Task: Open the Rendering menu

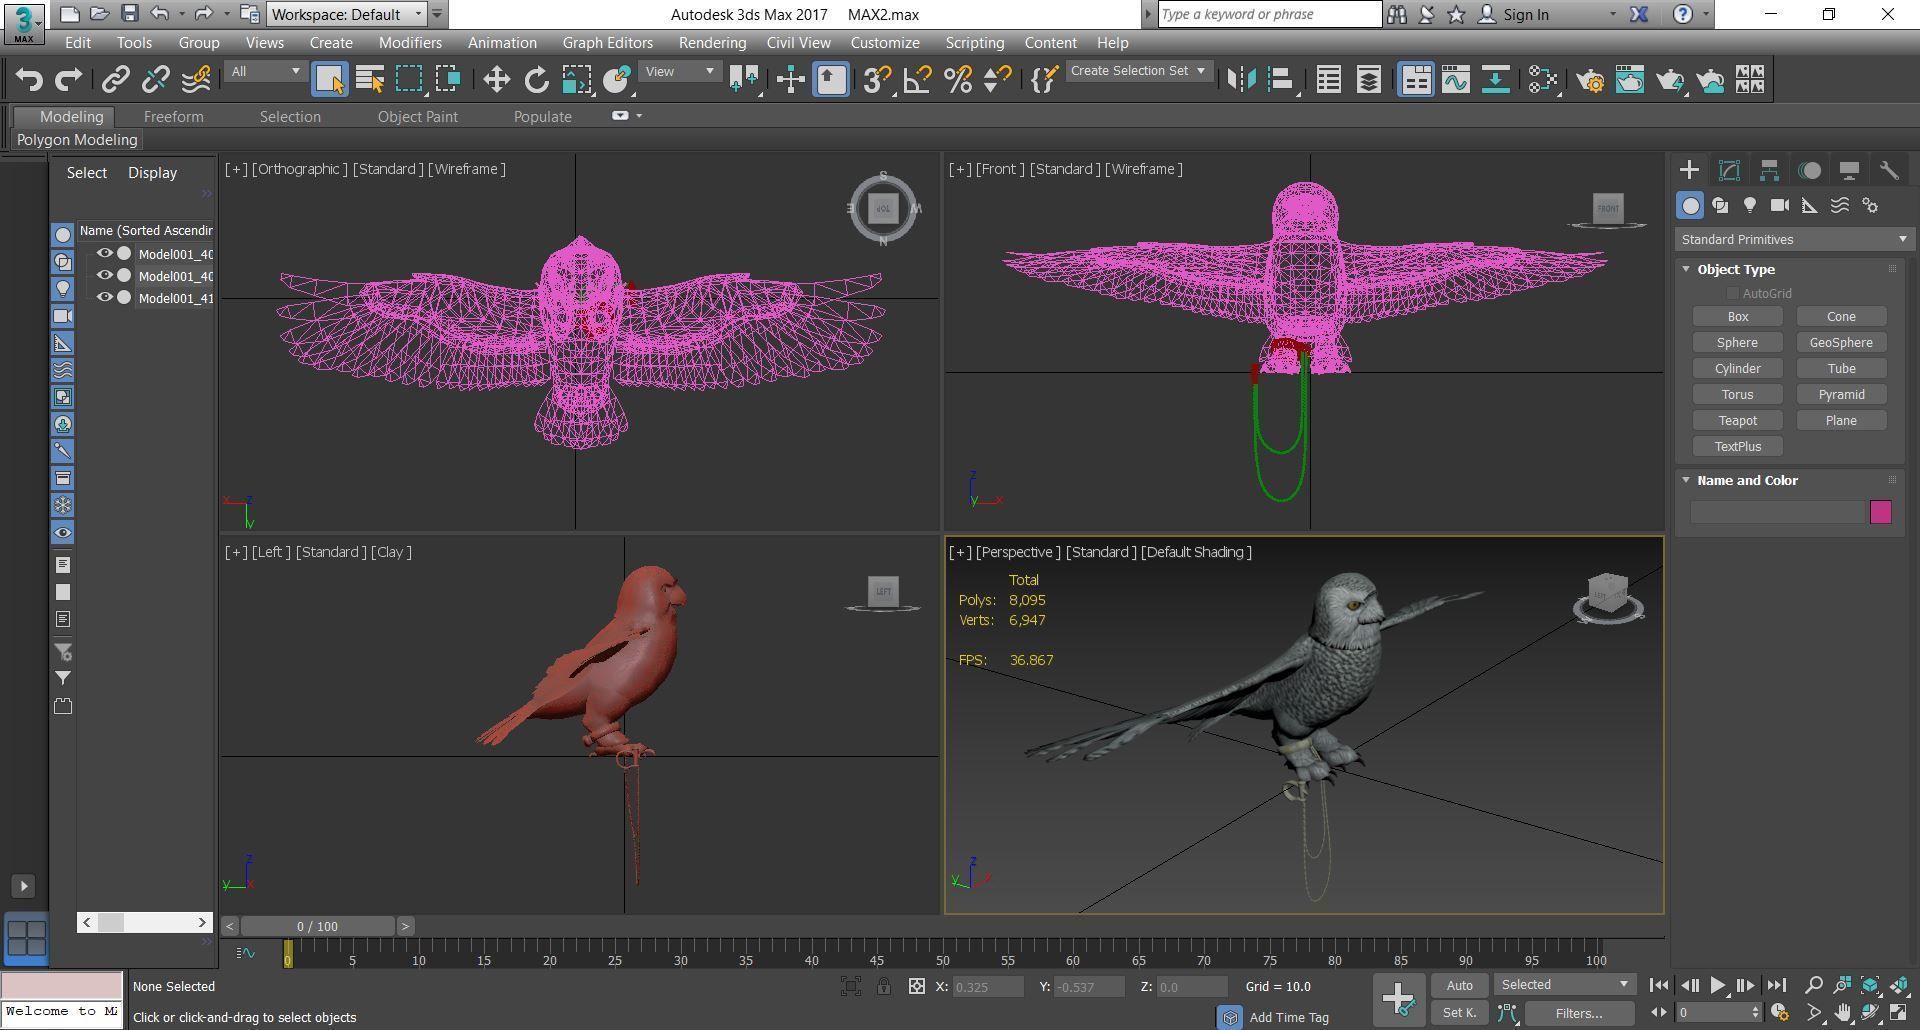Action: [x=712, y=43]
